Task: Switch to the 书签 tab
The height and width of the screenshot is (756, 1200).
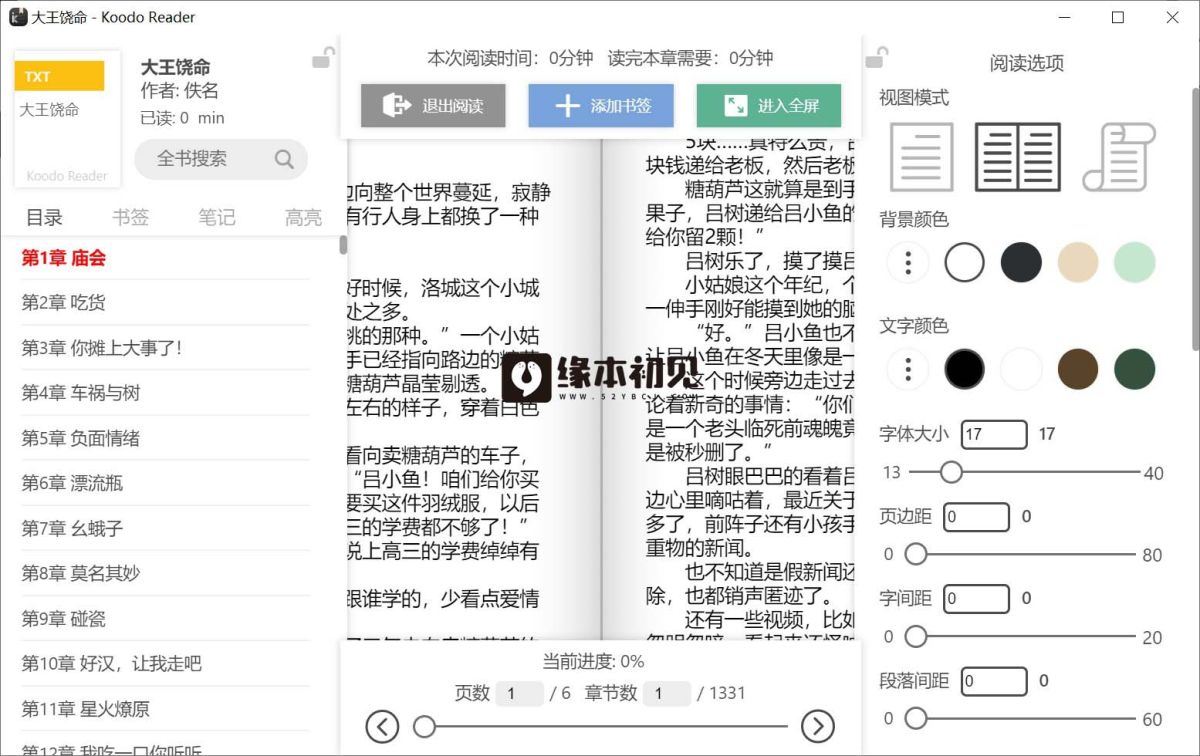Action: click(x=131, y=217)
